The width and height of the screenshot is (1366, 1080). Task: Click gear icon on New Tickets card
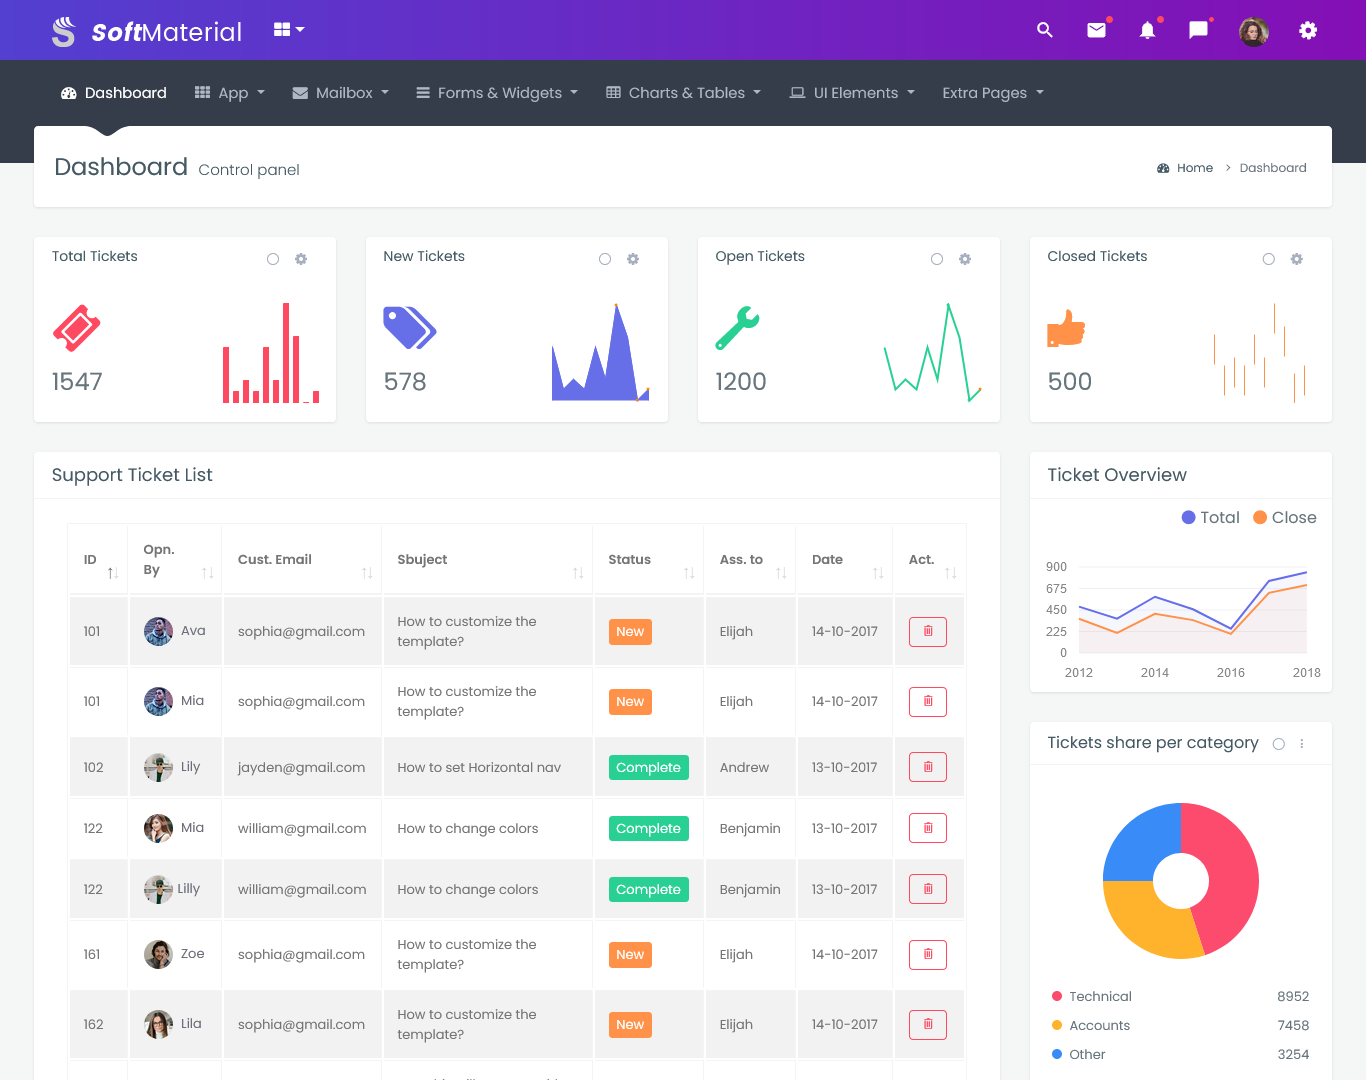pyautogui.click(x=633, y=259)
